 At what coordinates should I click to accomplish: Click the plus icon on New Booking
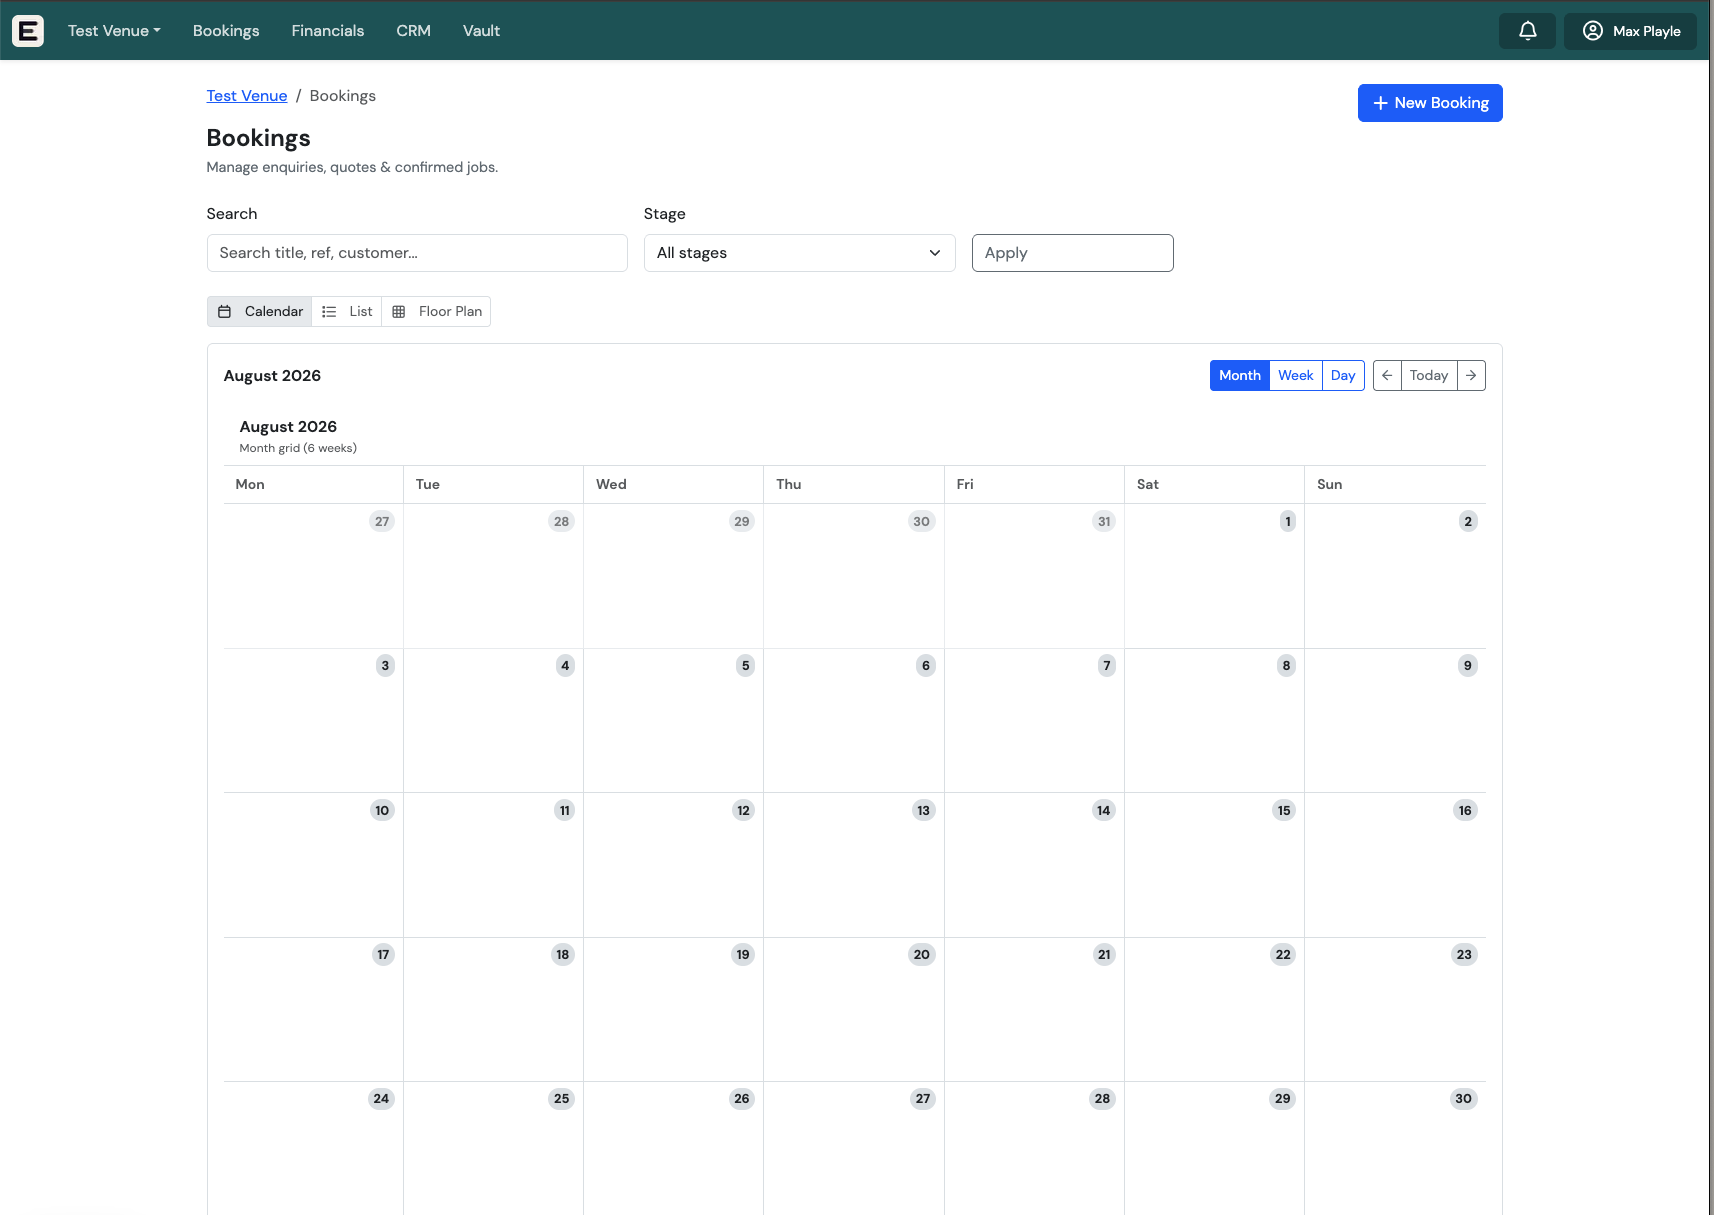(1380, 103)
